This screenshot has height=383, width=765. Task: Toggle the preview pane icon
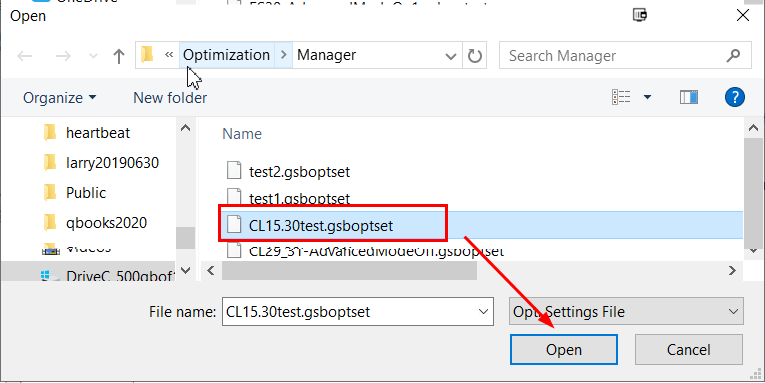[688, 97]
